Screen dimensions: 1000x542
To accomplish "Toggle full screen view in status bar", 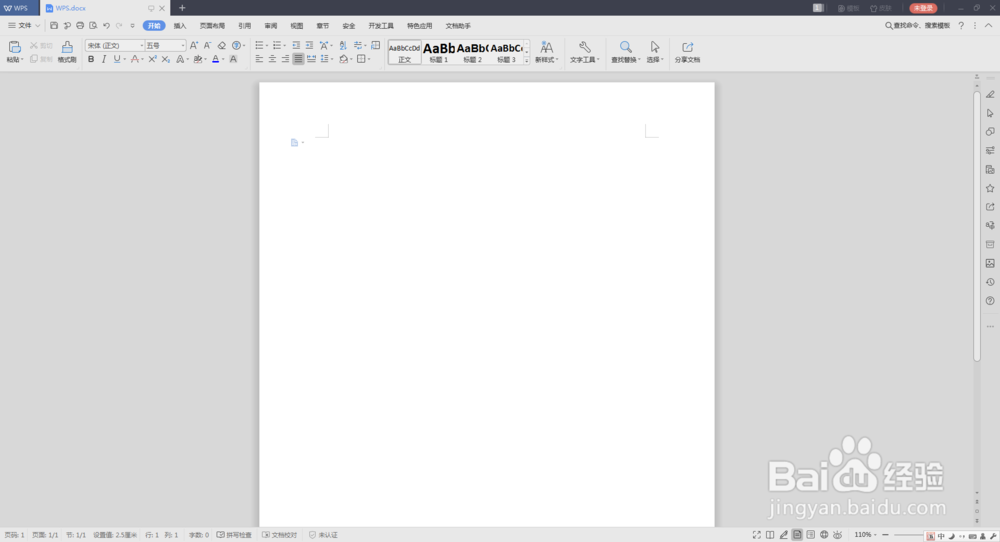I will (x=756, y=535).
